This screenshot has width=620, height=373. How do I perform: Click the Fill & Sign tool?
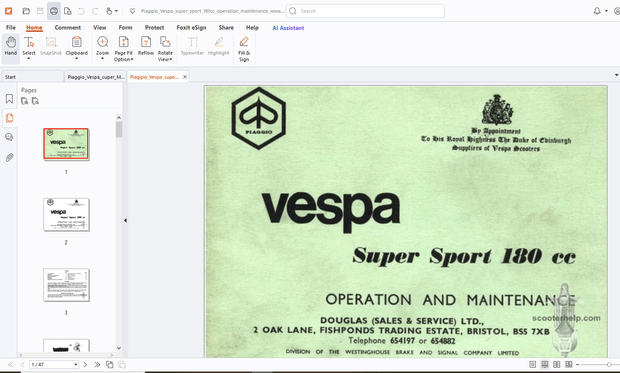tap(244, 49)
